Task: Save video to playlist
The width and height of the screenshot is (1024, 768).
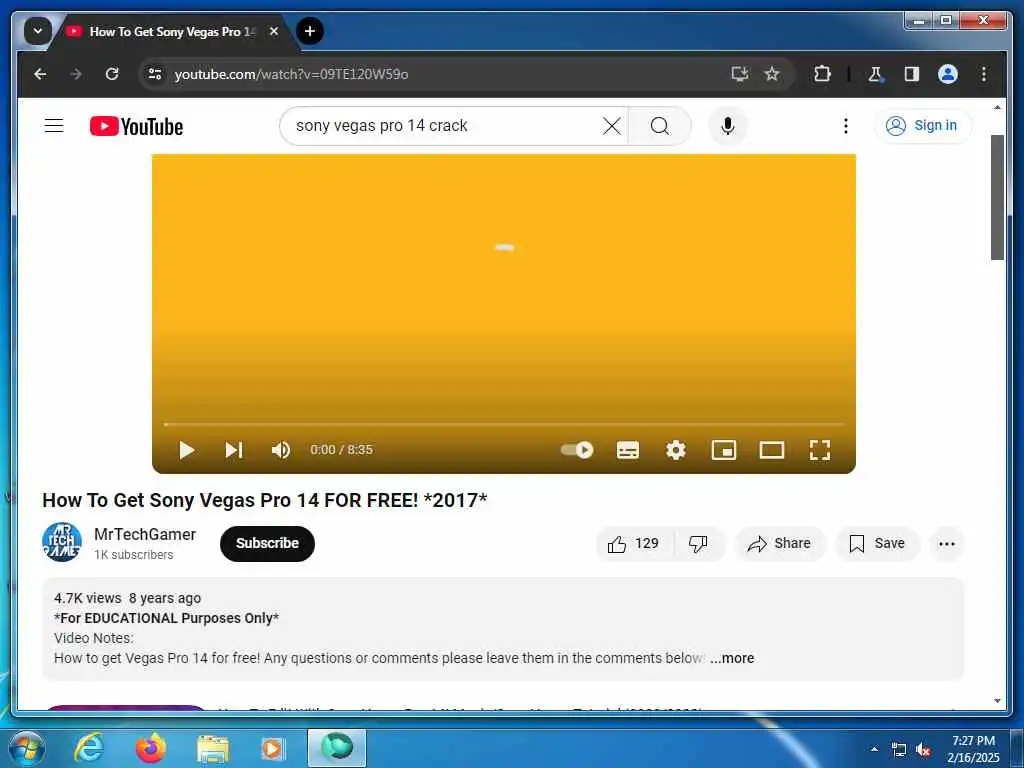Action: pos(877,543)
